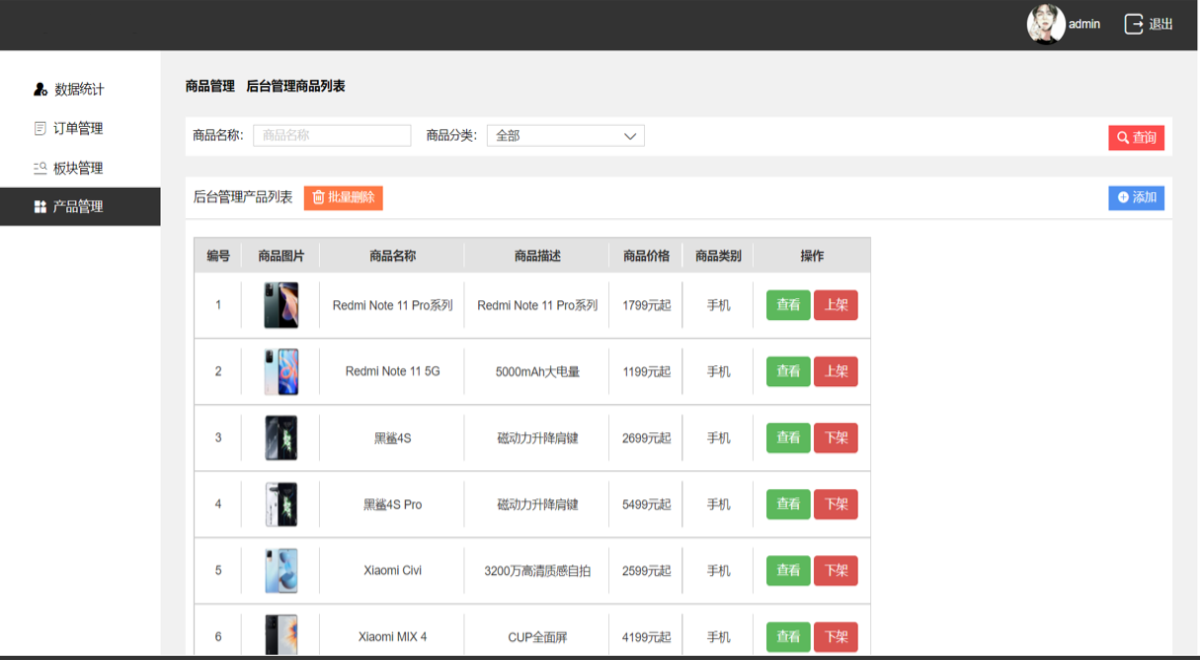
Task: Click the 编号 column header
Action: (218, 256)
